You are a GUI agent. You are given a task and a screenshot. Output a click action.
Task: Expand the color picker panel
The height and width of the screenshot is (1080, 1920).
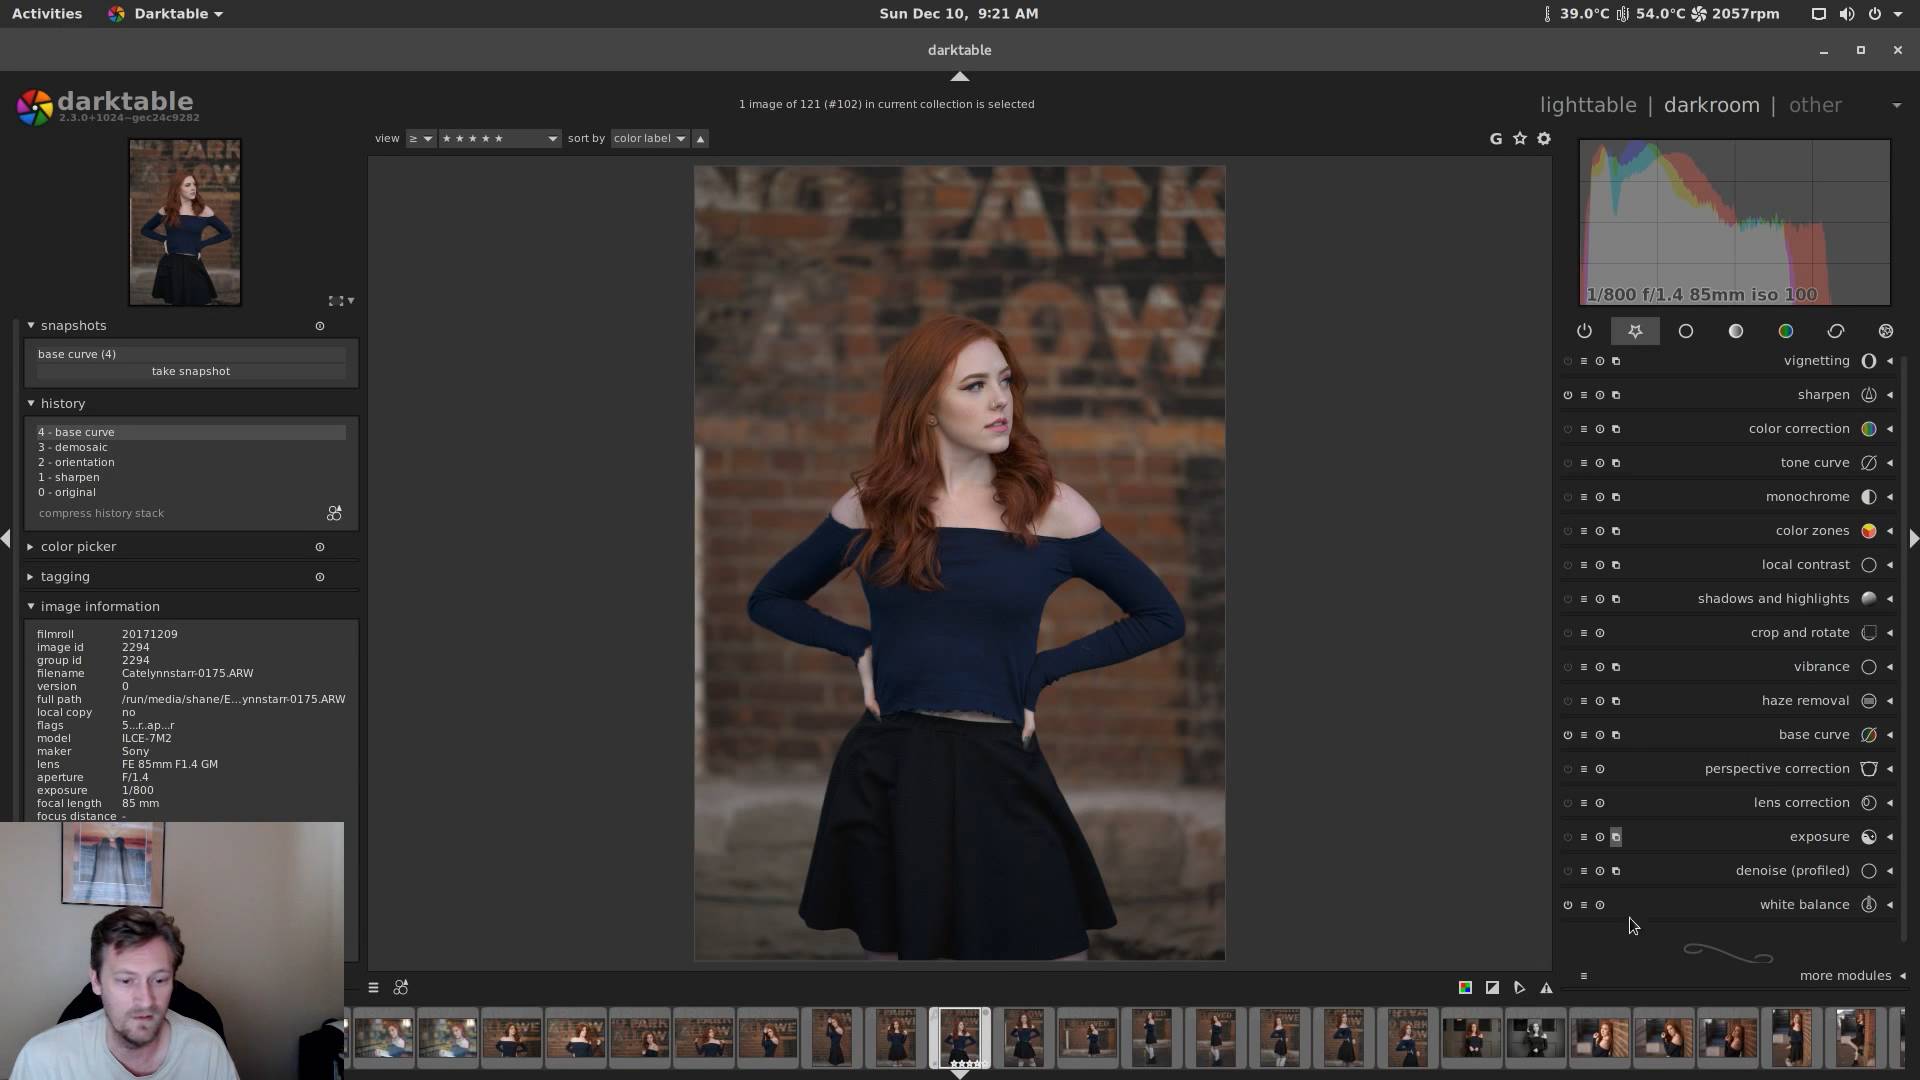[x=78, y=547]
